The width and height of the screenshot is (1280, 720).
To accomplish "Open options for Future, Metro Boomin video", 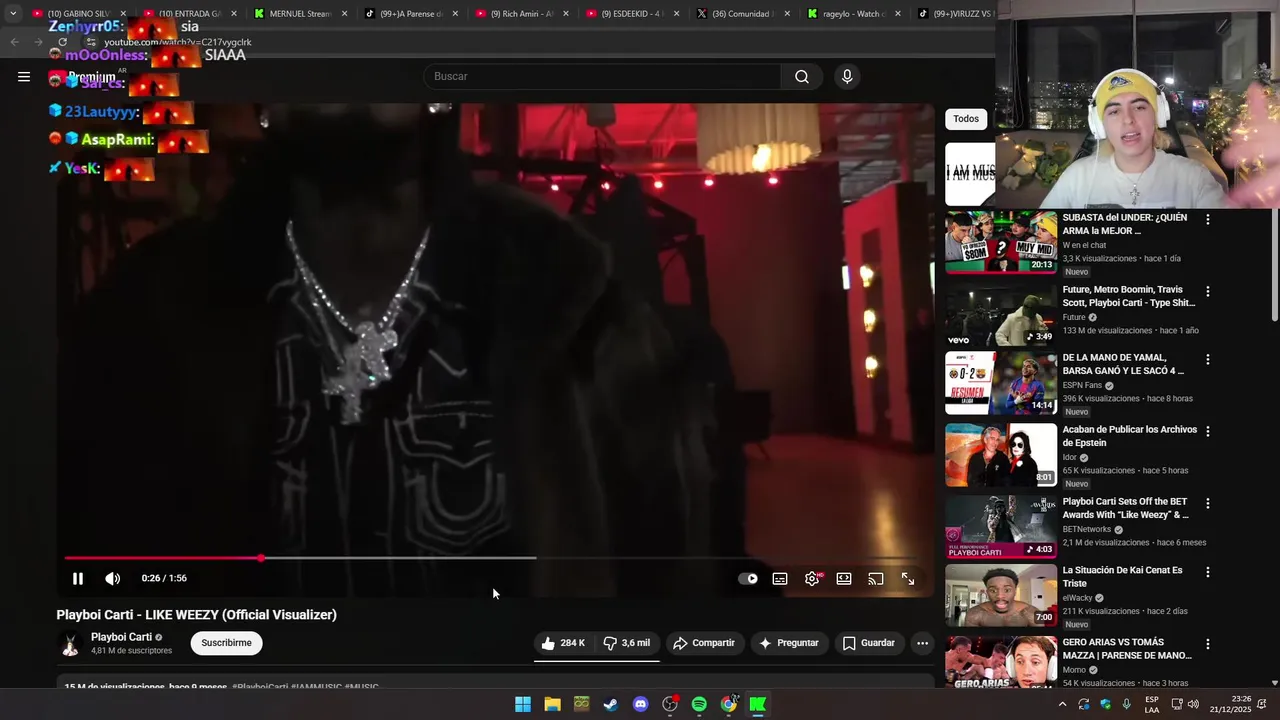I will (x=1207, y=291).
